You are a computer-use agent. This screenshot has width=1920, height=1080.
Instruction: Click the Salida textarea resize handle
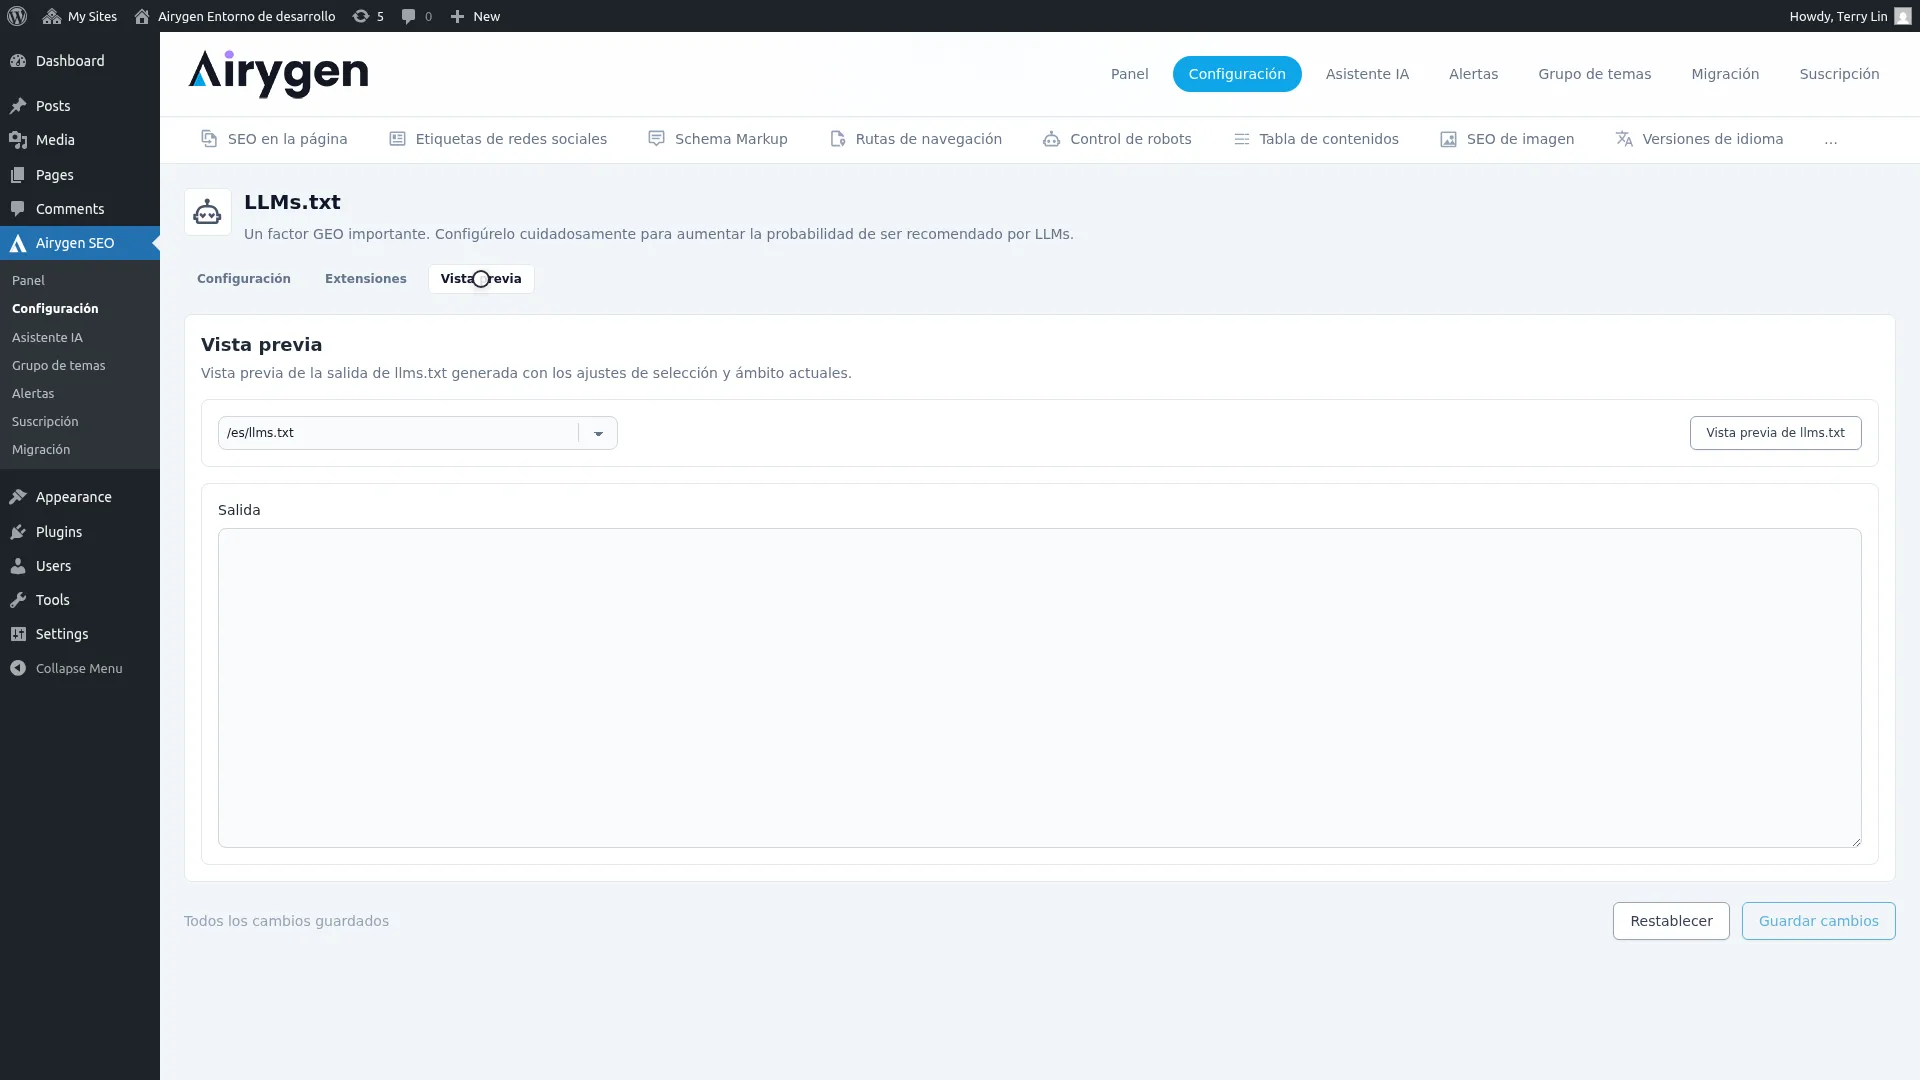pos(1855,841)
